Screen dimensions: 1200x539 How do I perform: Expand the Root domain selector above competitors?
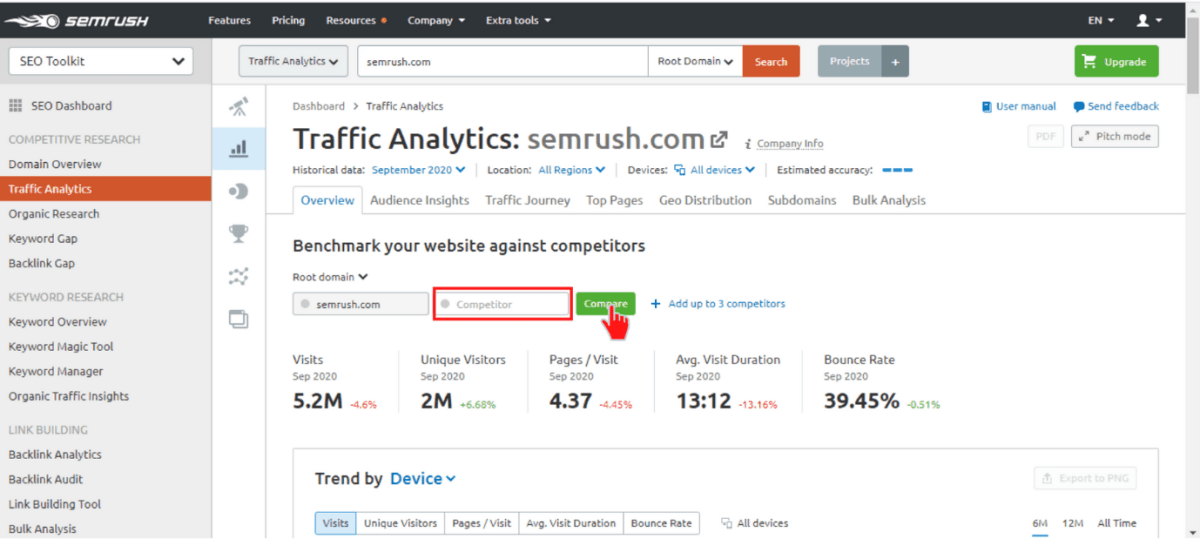click(330, 277)
